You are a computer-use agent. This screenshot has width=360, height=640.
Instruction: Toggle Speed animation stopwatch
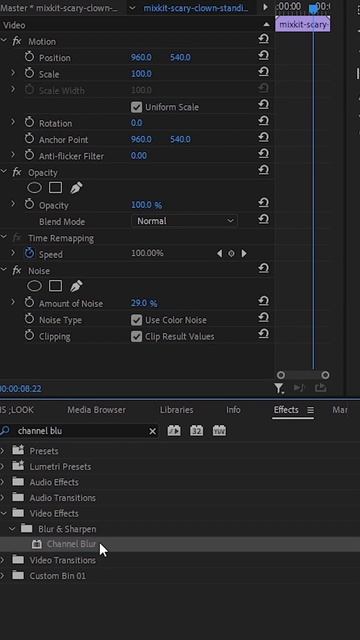coord(29,253)
